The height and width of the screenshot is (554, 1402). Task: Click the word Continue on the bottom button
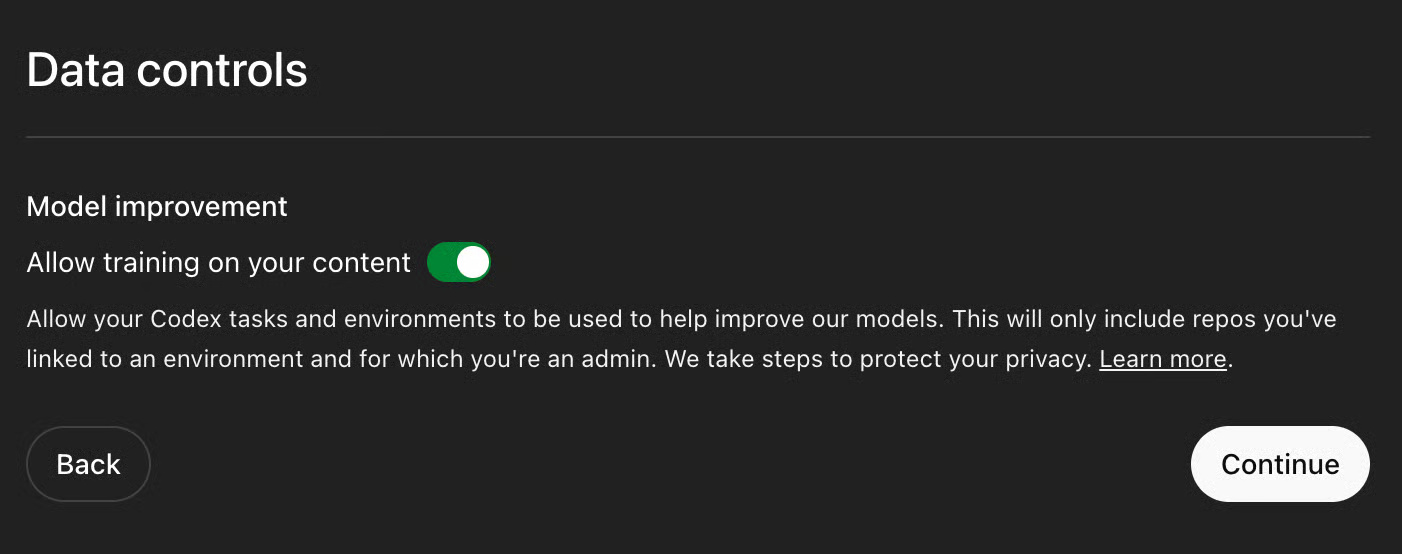(x=1279, y=464)
